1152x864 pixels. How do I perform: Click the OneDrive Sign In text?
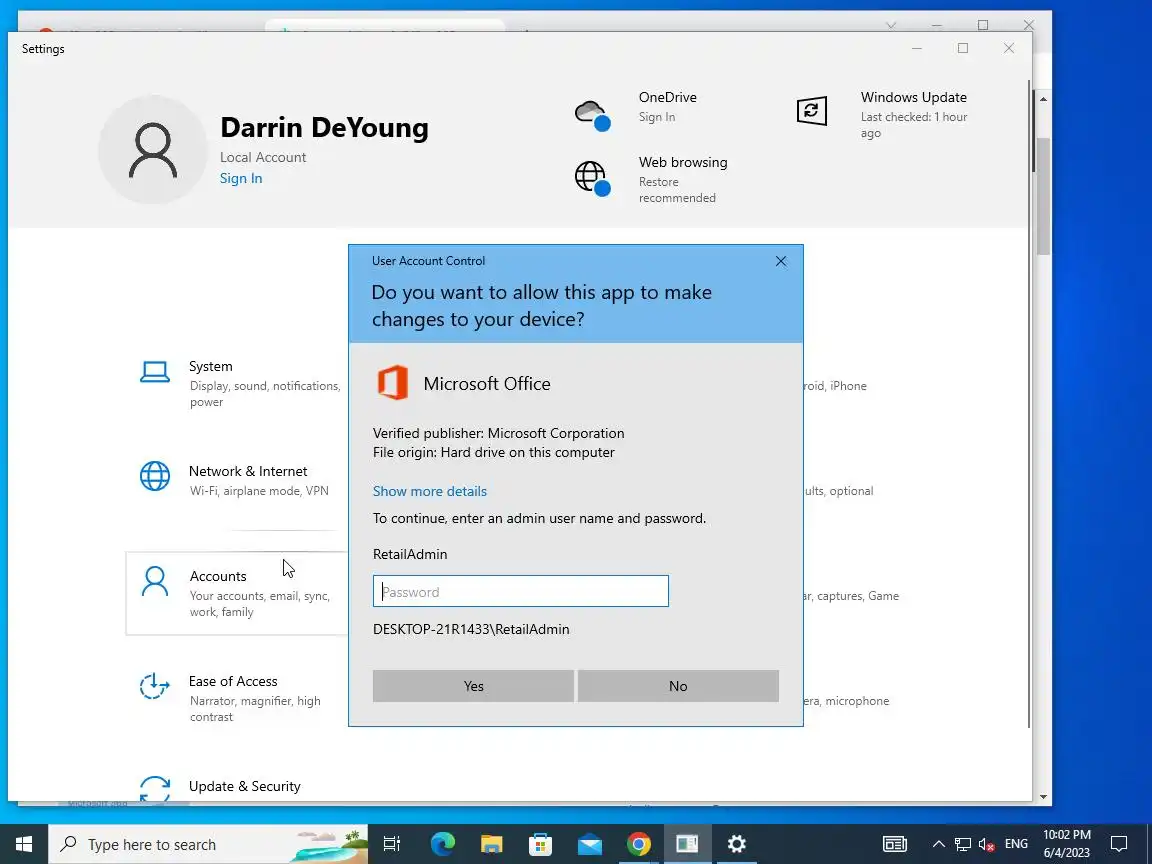[657, 117]
